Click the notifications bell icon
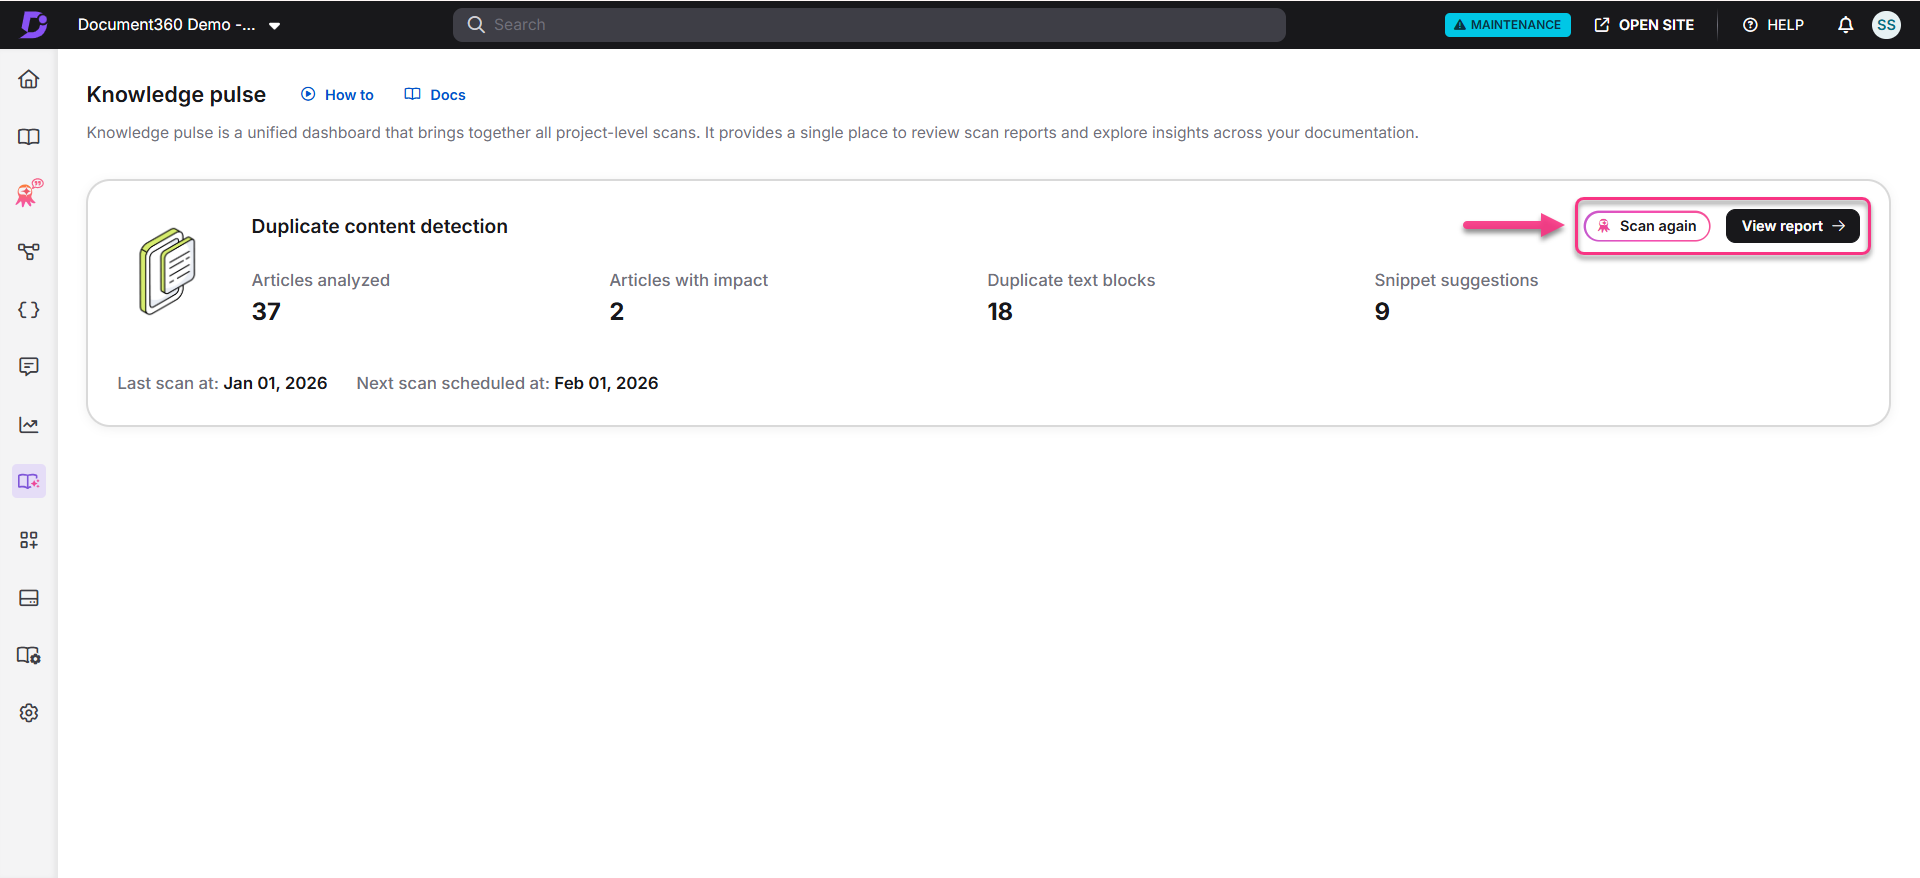The height and width of the screenshot is (878, 1920). [x=1845, y=25]
